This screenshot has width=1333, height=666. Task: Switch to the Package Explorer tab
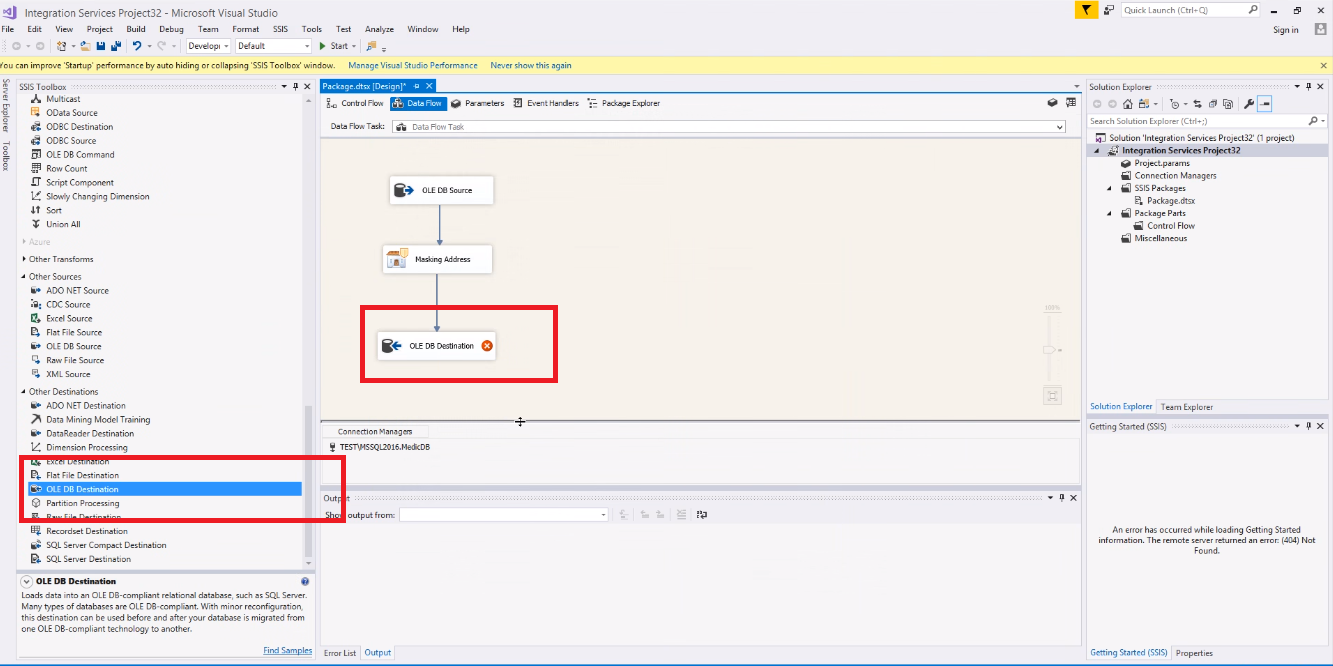[x=624, y=103]
